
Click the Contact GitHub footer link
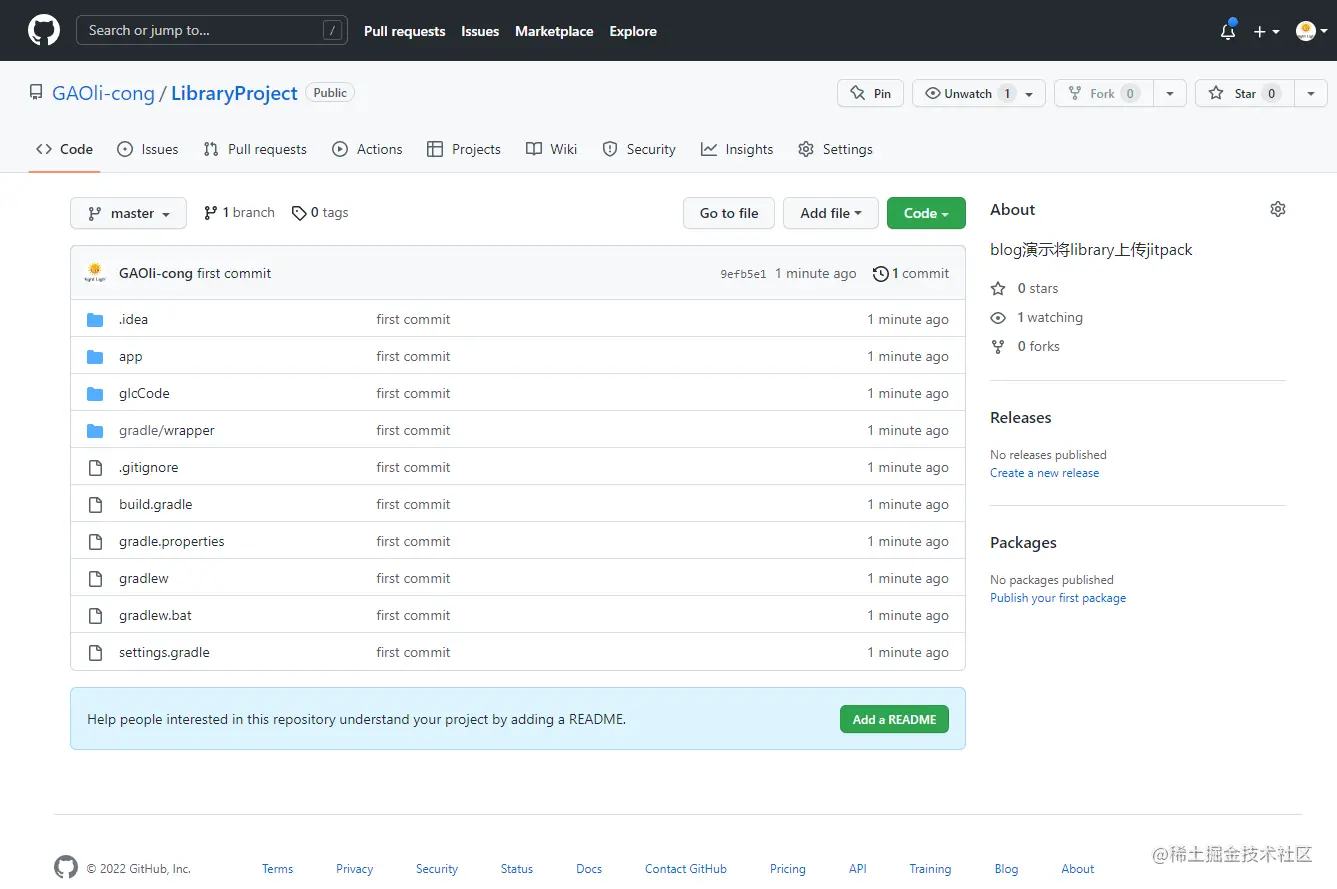pyautogui.click(x=686, y=869)
